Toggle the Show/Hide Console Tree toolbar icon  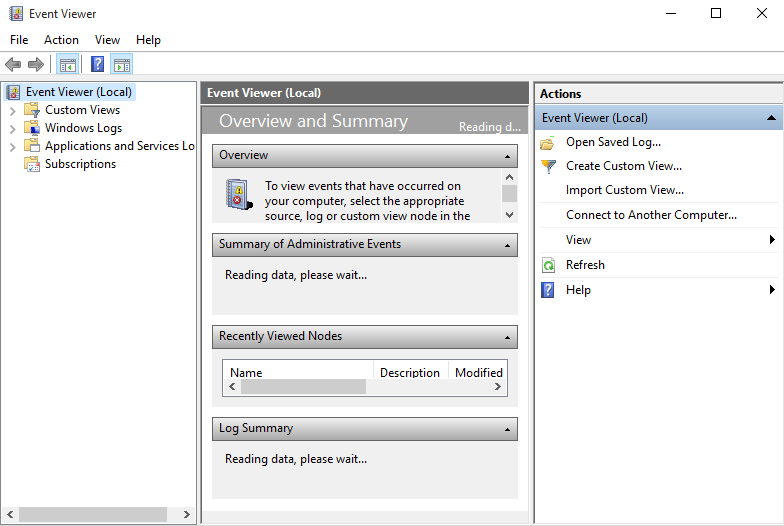point(68,64)
